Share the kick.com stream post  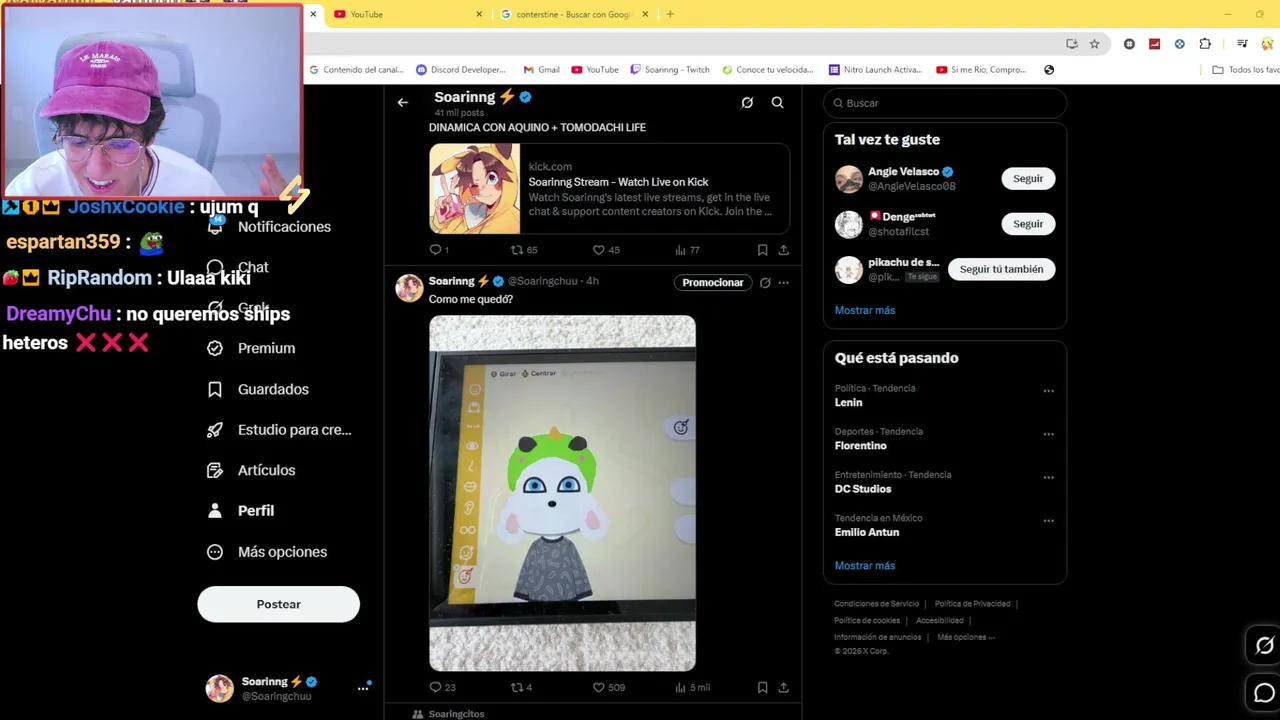pyautogui.click(x=783, y=250)
